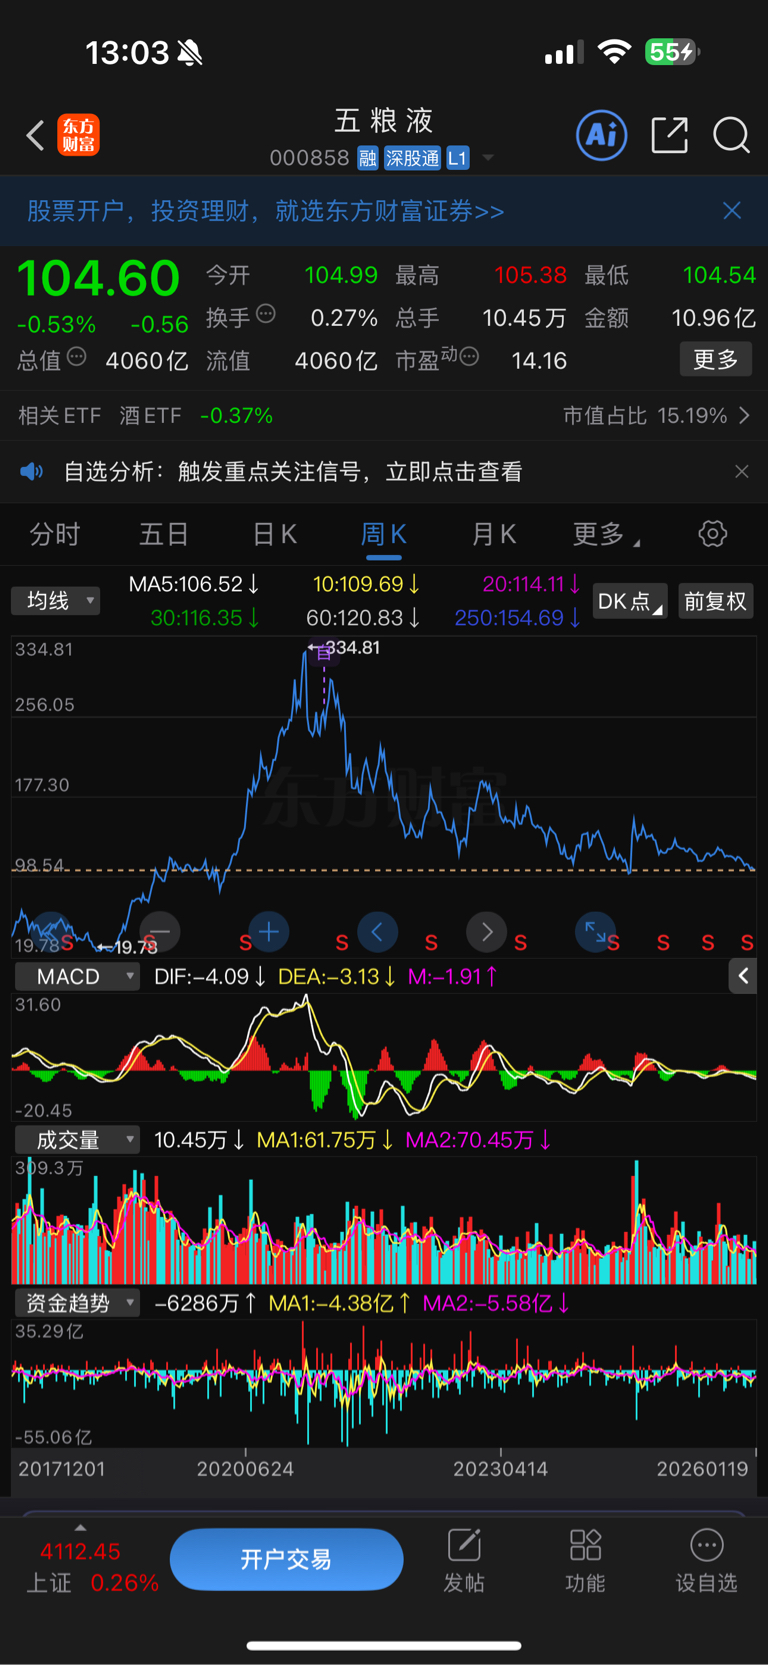768x1665 pixels.
Task: Switch to the 分时 tab
Action: pyautogui.click(x=54, y=534)
